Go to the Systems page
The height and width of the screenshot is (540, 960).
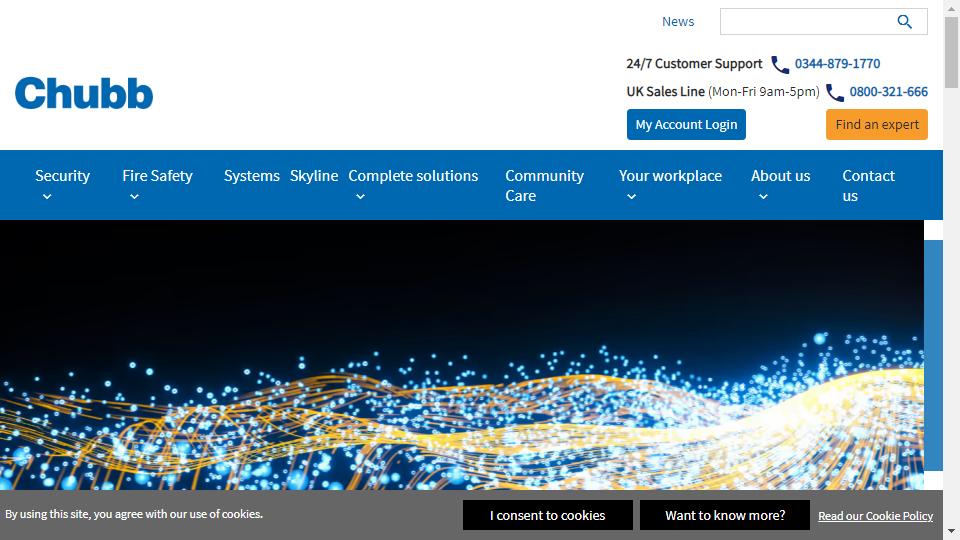(x=252, y=176)
